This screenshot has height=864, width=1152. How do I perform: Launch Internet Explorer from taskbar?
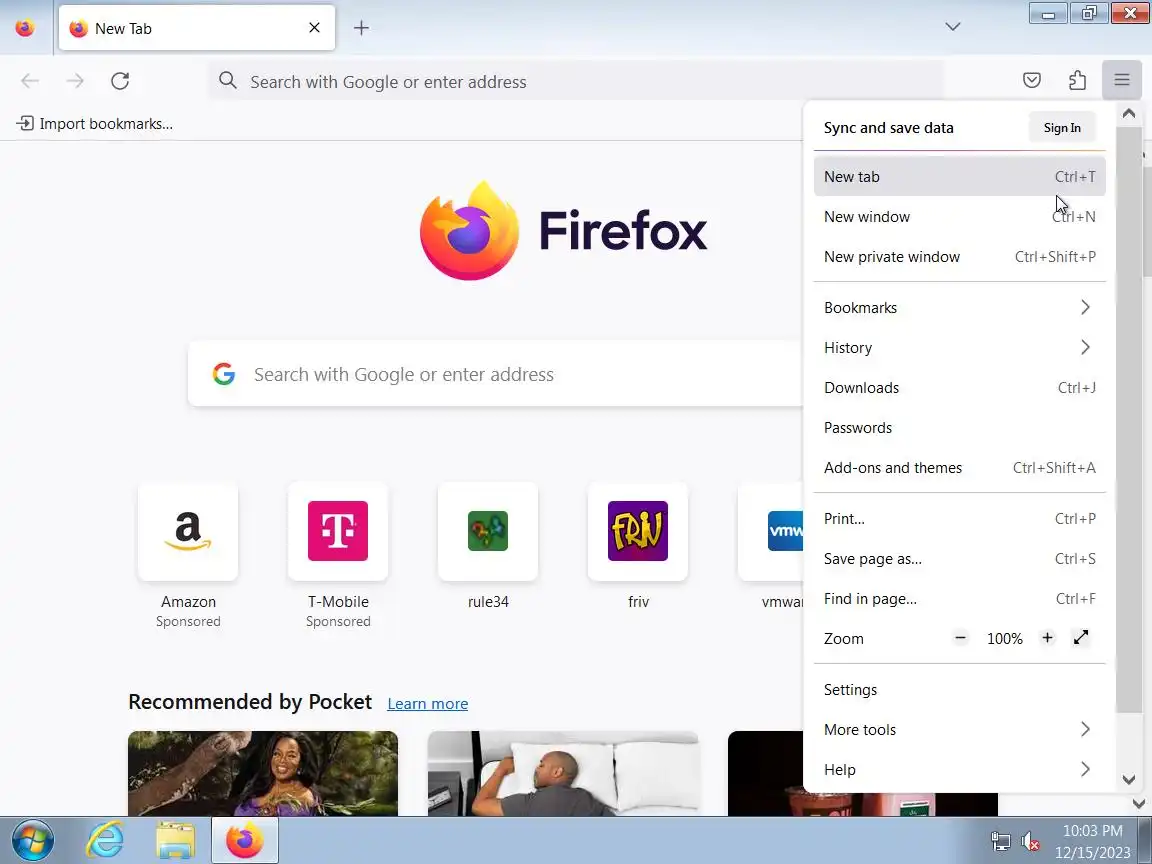point(105,840)
